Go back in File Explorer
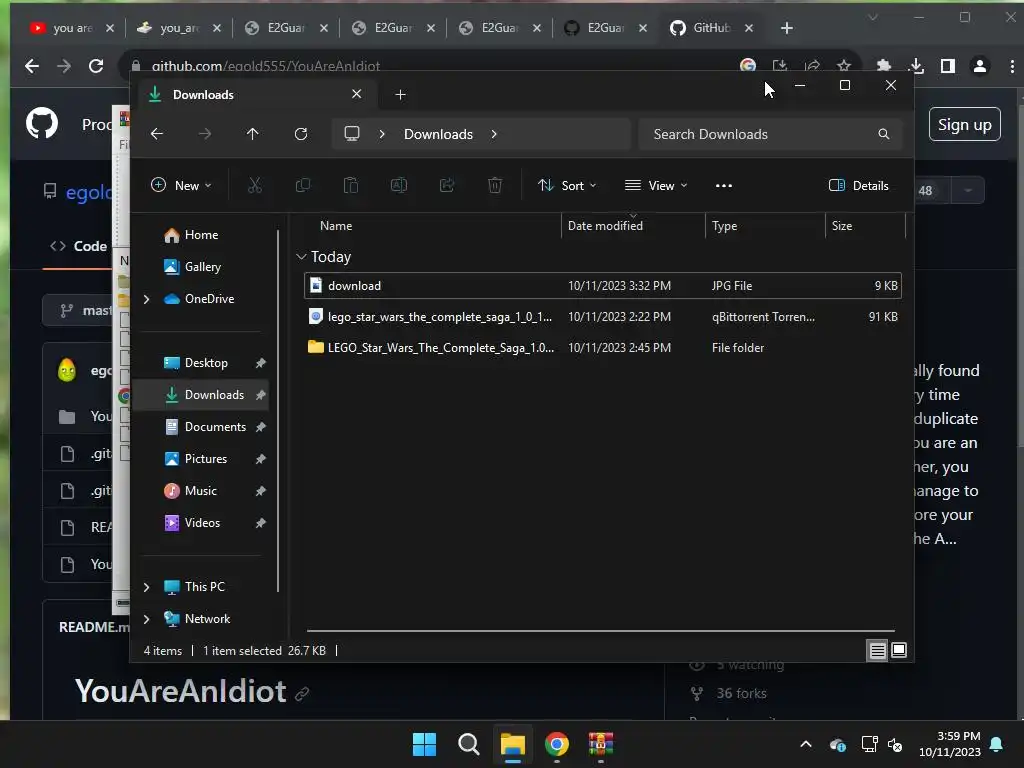 (x=157, y=134)
